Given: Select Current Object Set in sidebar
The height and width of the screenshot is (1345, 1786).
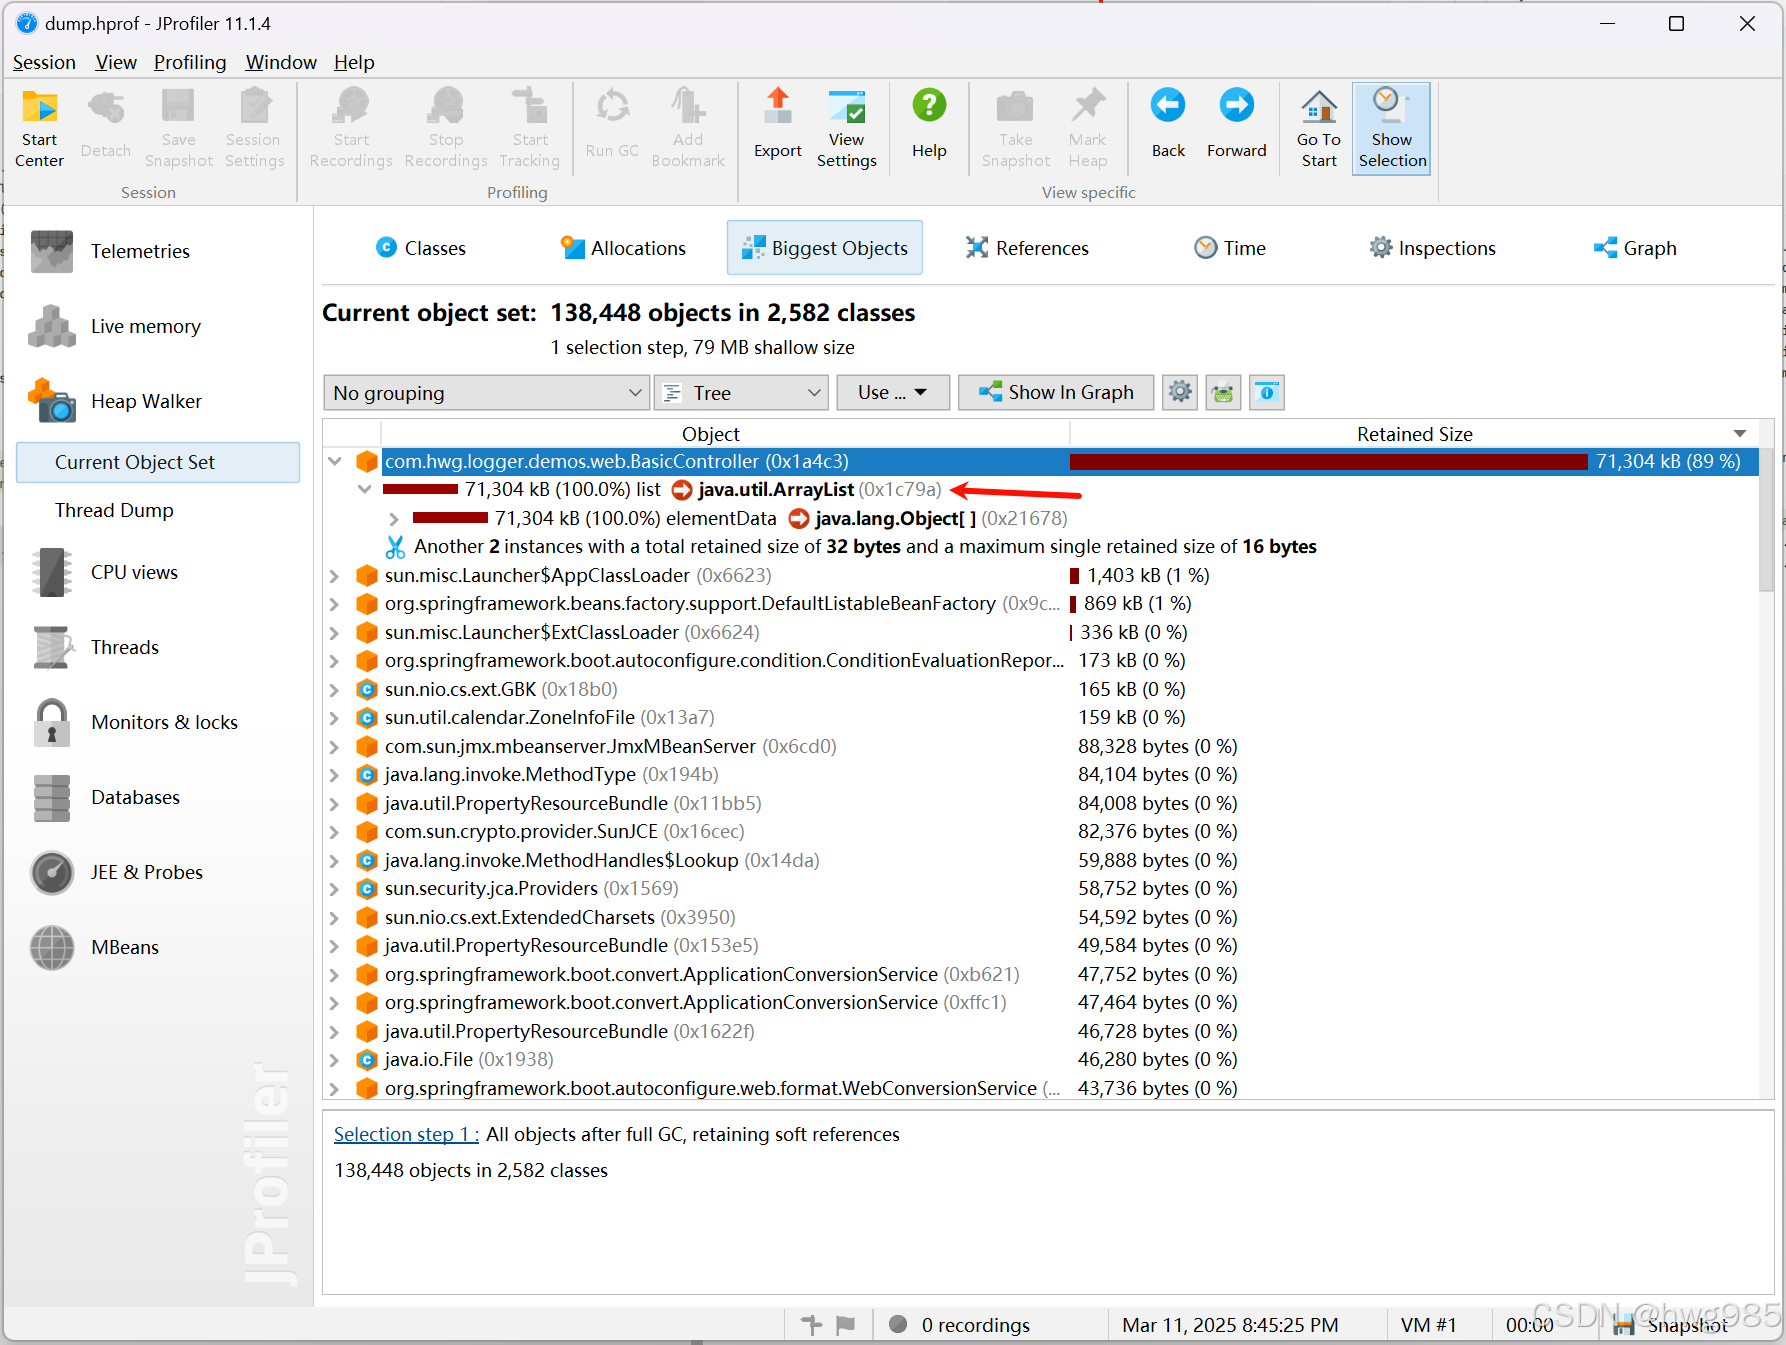Looking at the screenshot, I should [158, 462].
